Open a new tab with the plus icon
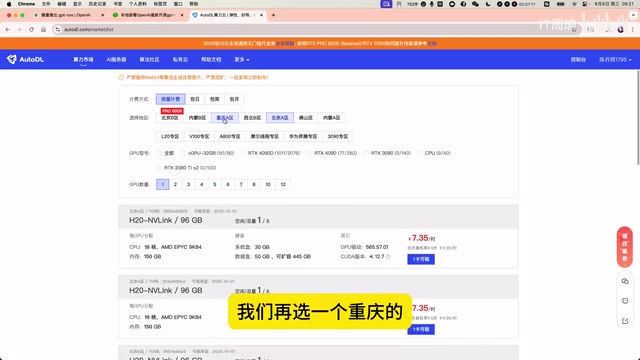 (273, 15)
